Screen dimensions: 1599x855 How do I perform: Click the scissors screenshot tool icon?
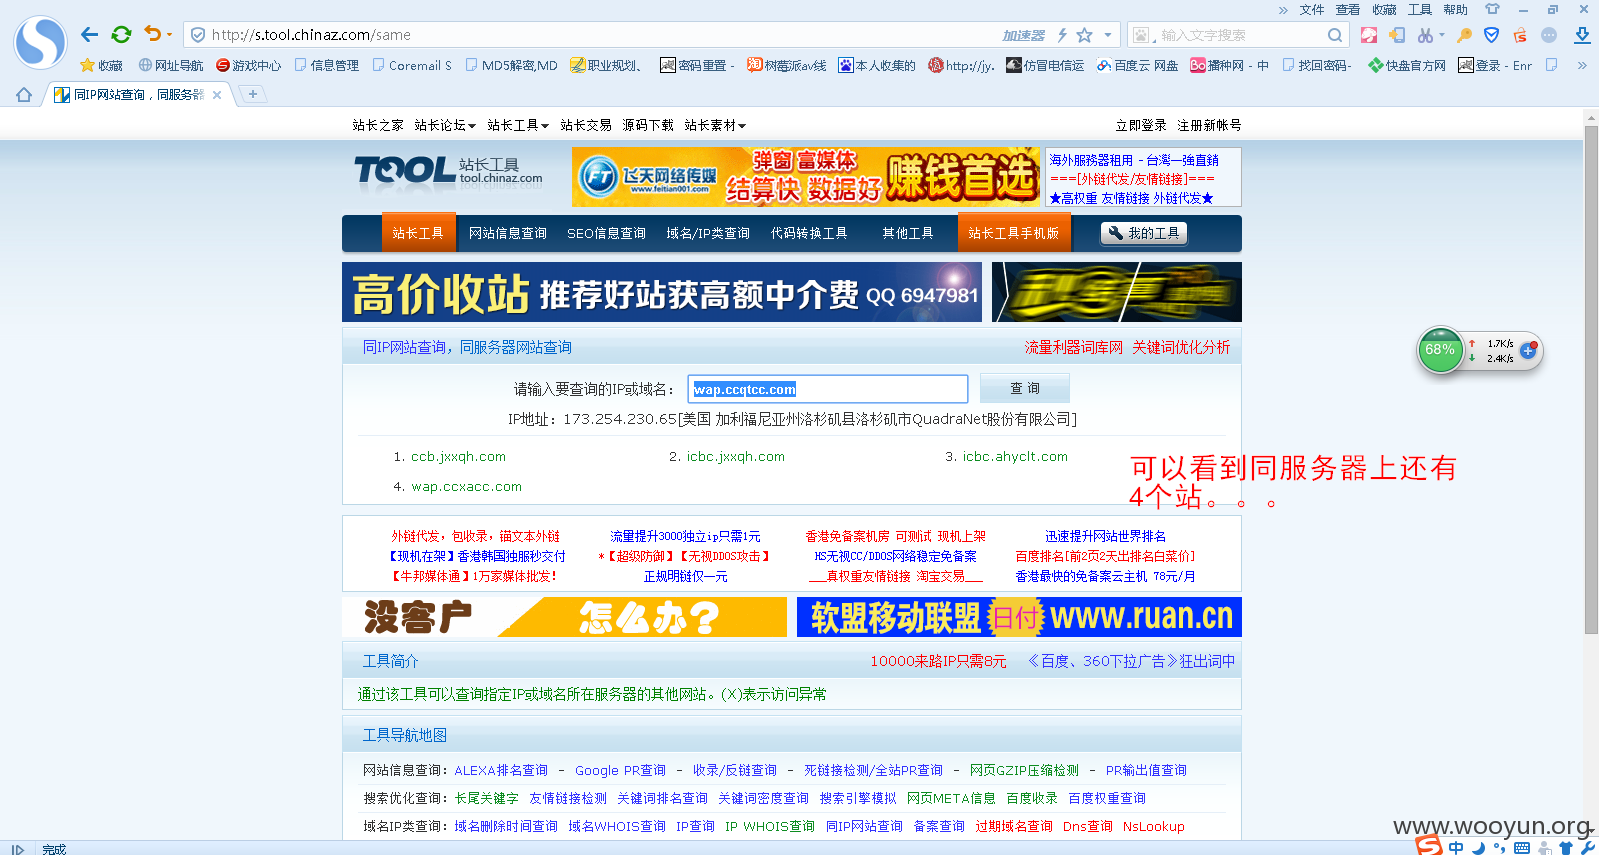coord(1425,35)
